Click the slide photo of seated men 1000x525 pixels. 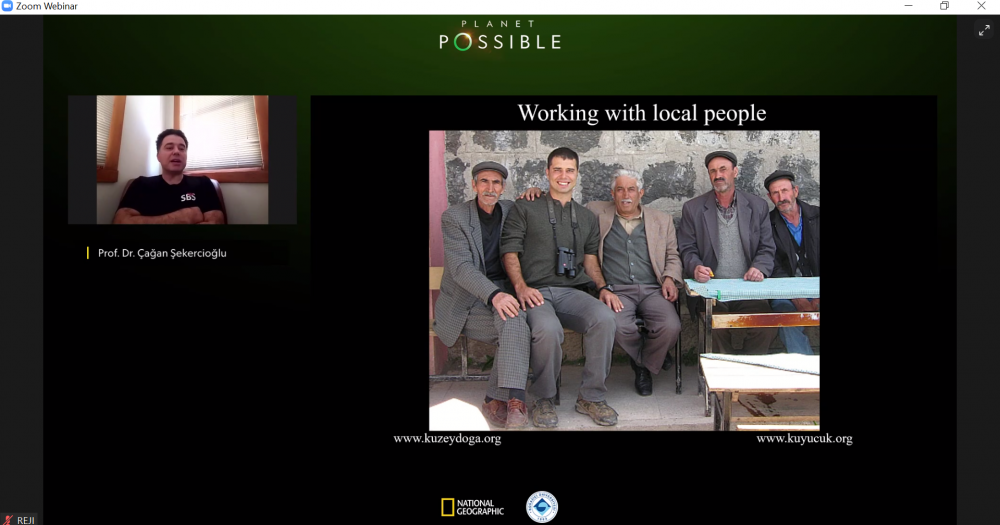(624, 280)
